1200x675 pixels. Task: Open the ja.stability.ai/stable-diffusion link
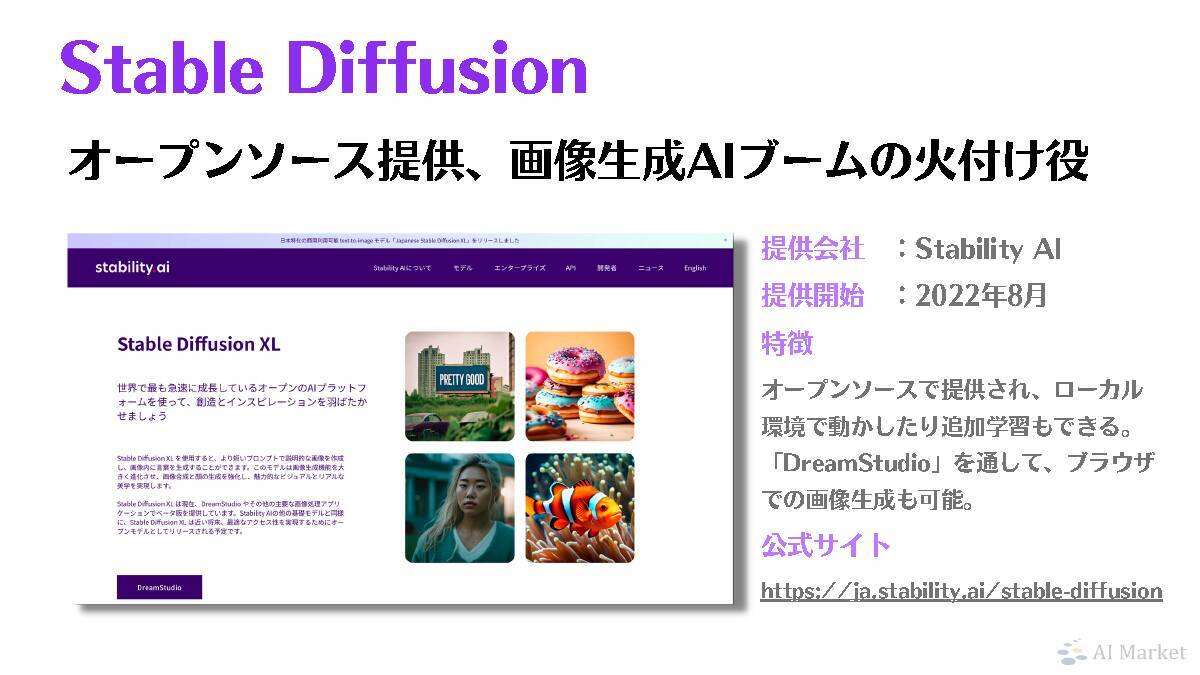961,590
